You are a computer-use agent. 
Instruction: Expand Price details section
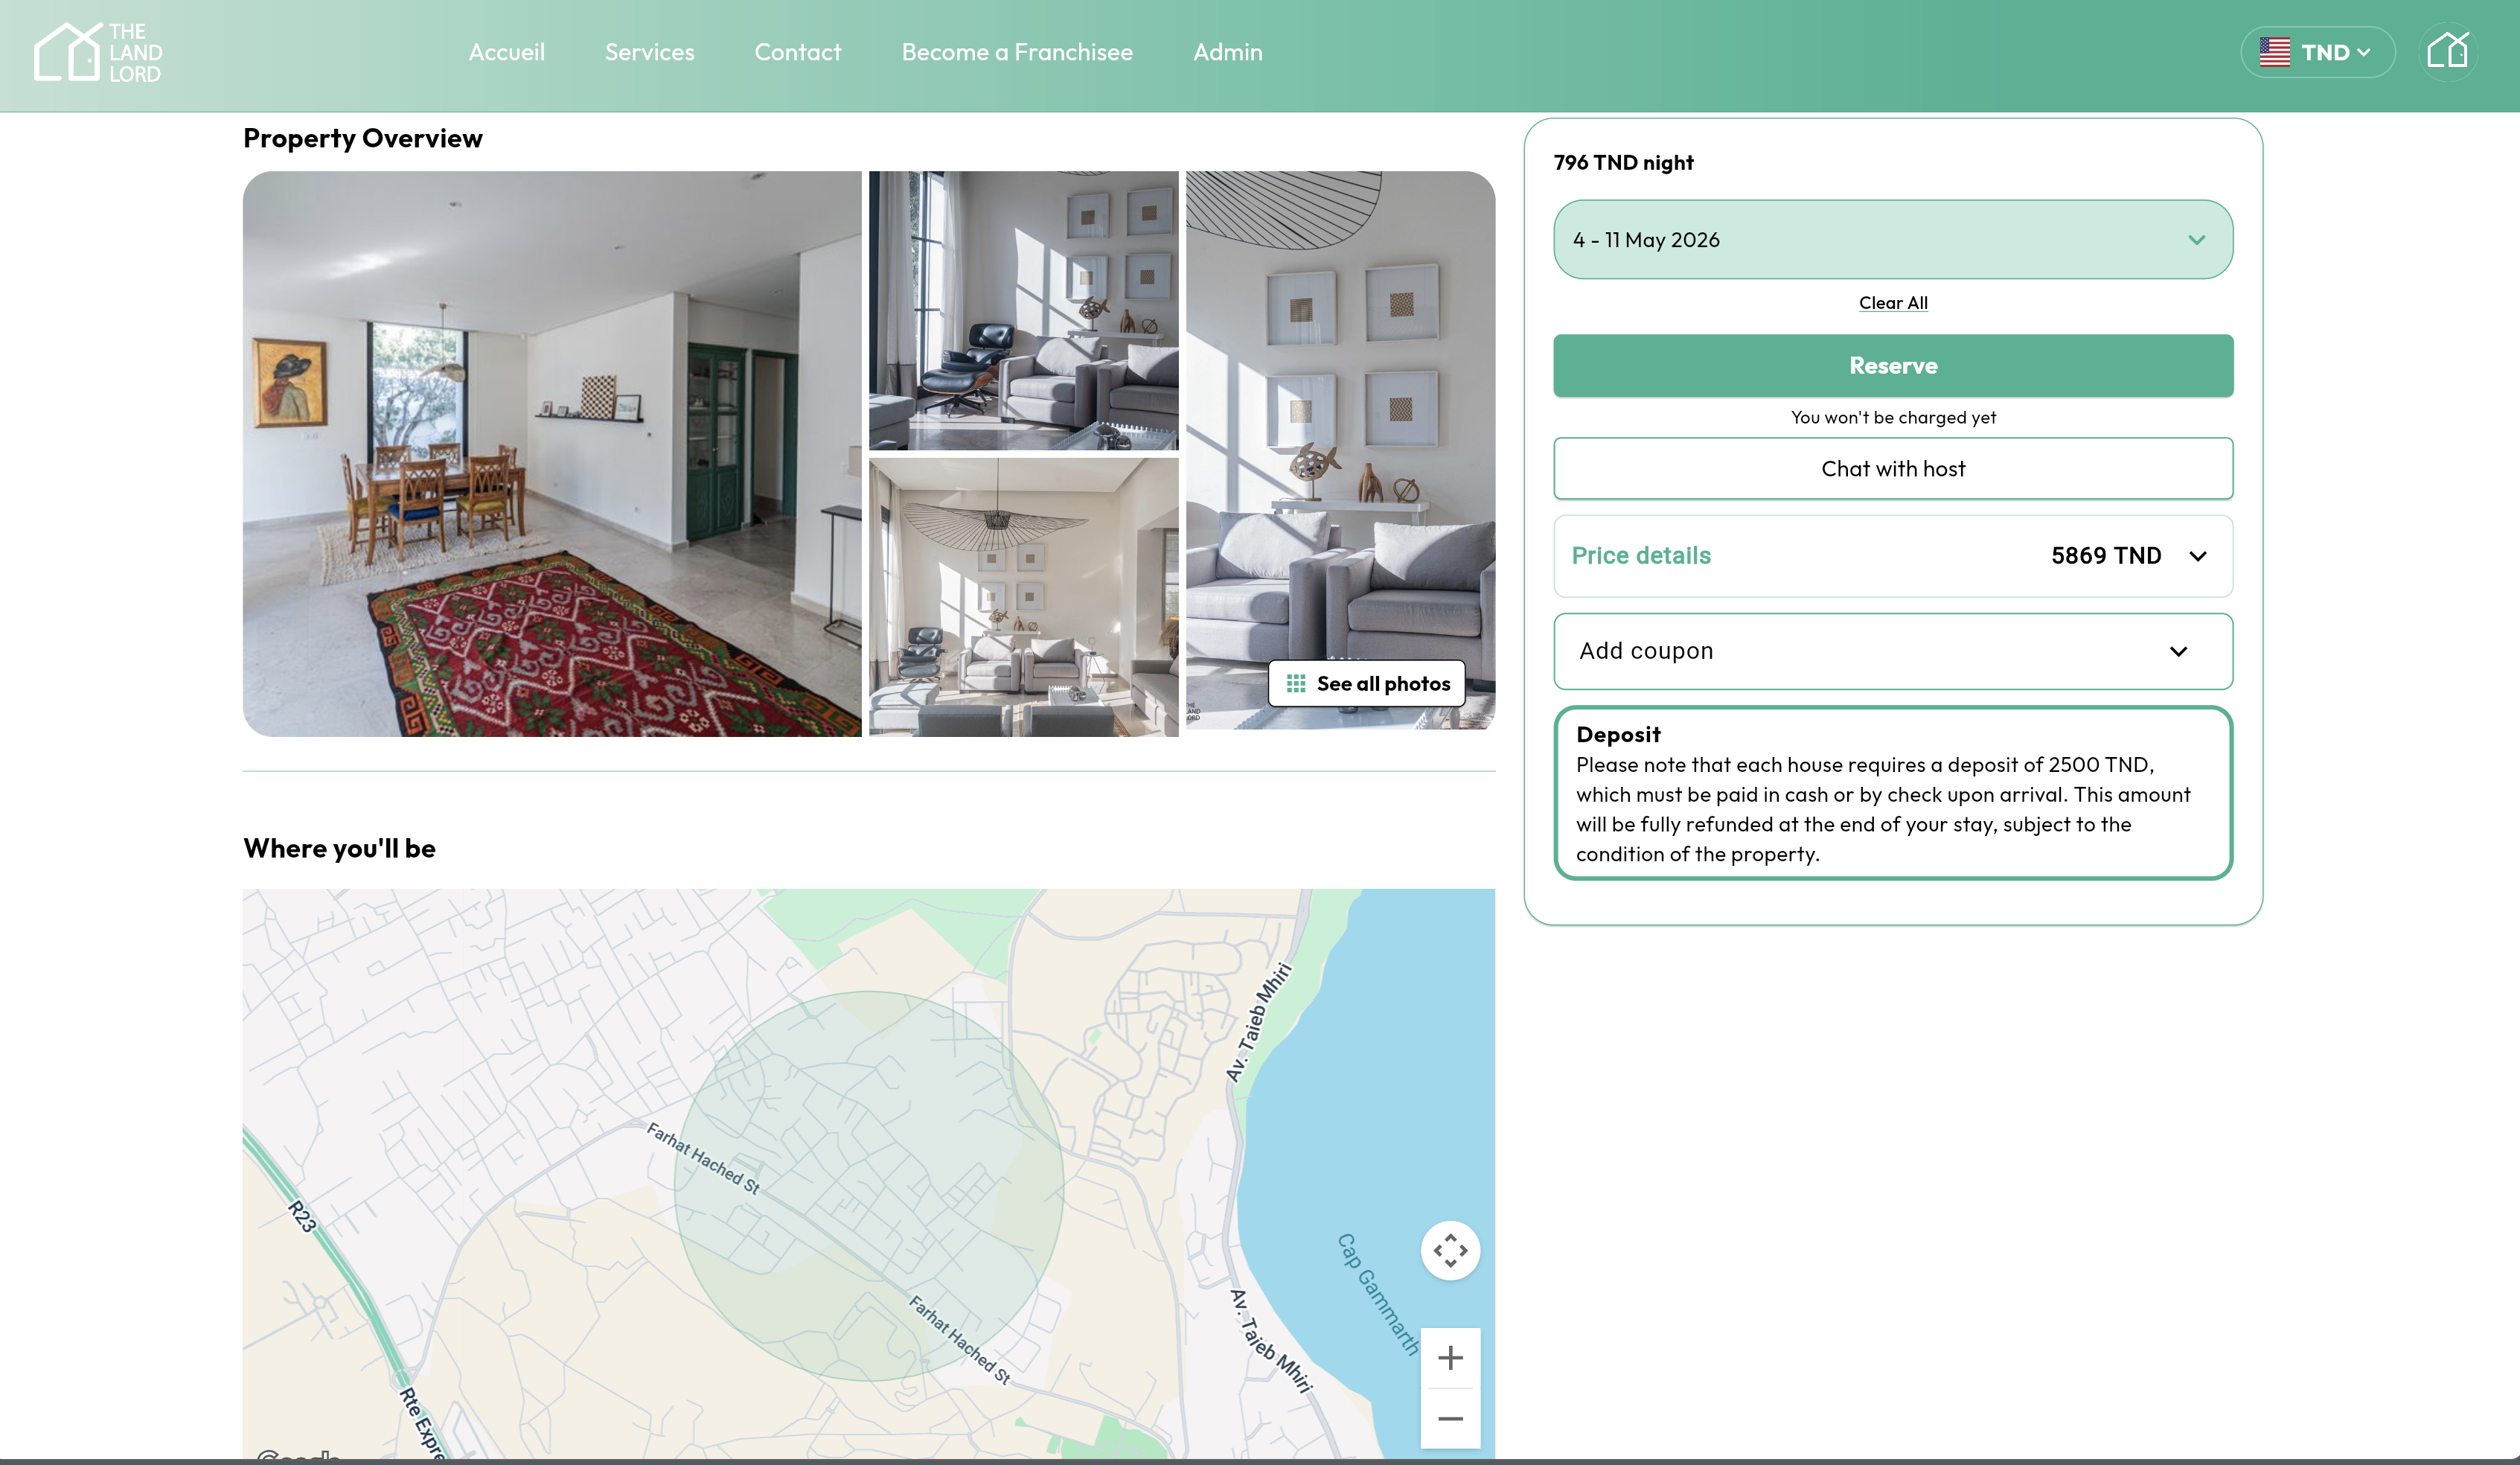click(1892, 556)
